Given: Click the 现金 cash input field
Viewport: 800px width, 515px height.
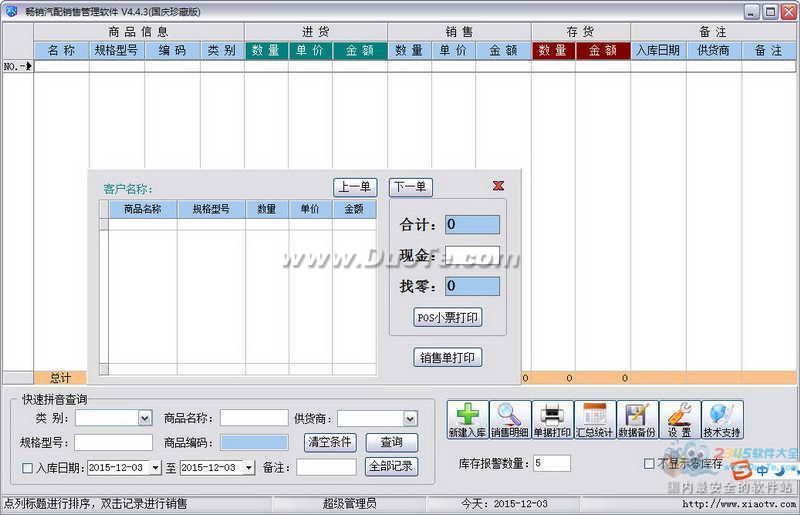Looking at the screenshot, I should 472,255.
